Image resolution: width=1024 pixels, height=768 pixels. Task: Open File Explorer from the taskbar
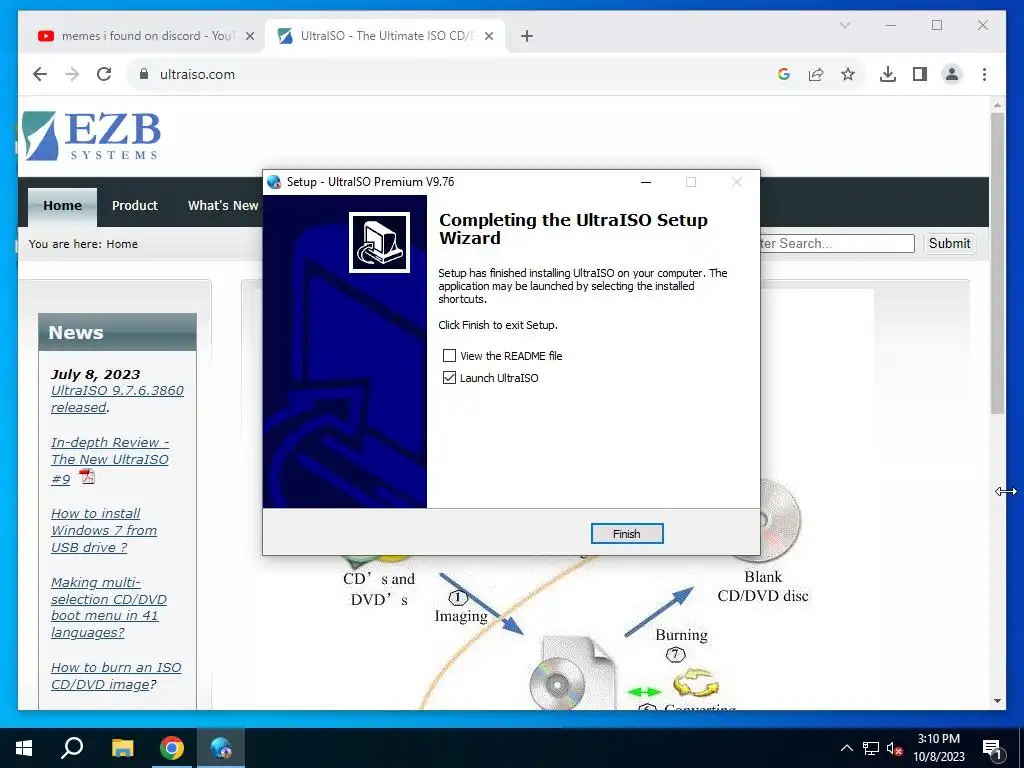[122, 748]
